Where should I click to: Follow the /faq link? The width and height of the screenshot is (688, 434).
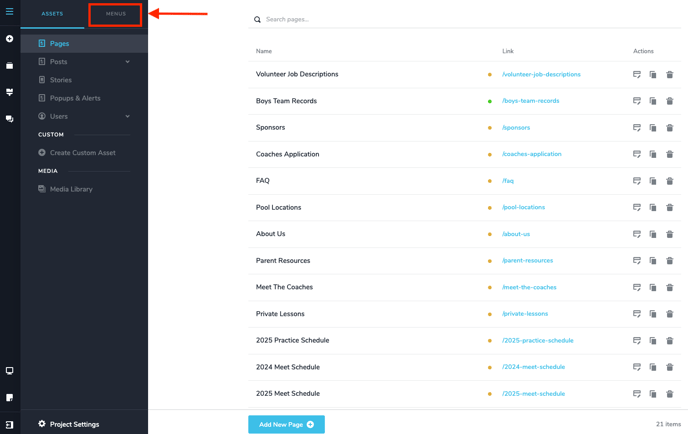508,181
